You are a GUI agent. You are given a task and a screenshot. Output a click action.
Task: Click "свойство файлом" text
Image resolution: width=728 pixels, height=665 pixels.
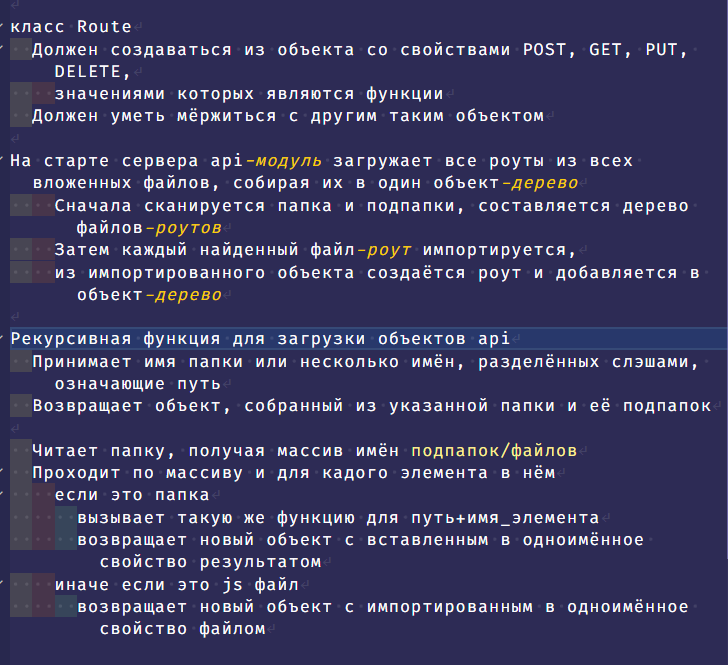[x=182, y=629]
